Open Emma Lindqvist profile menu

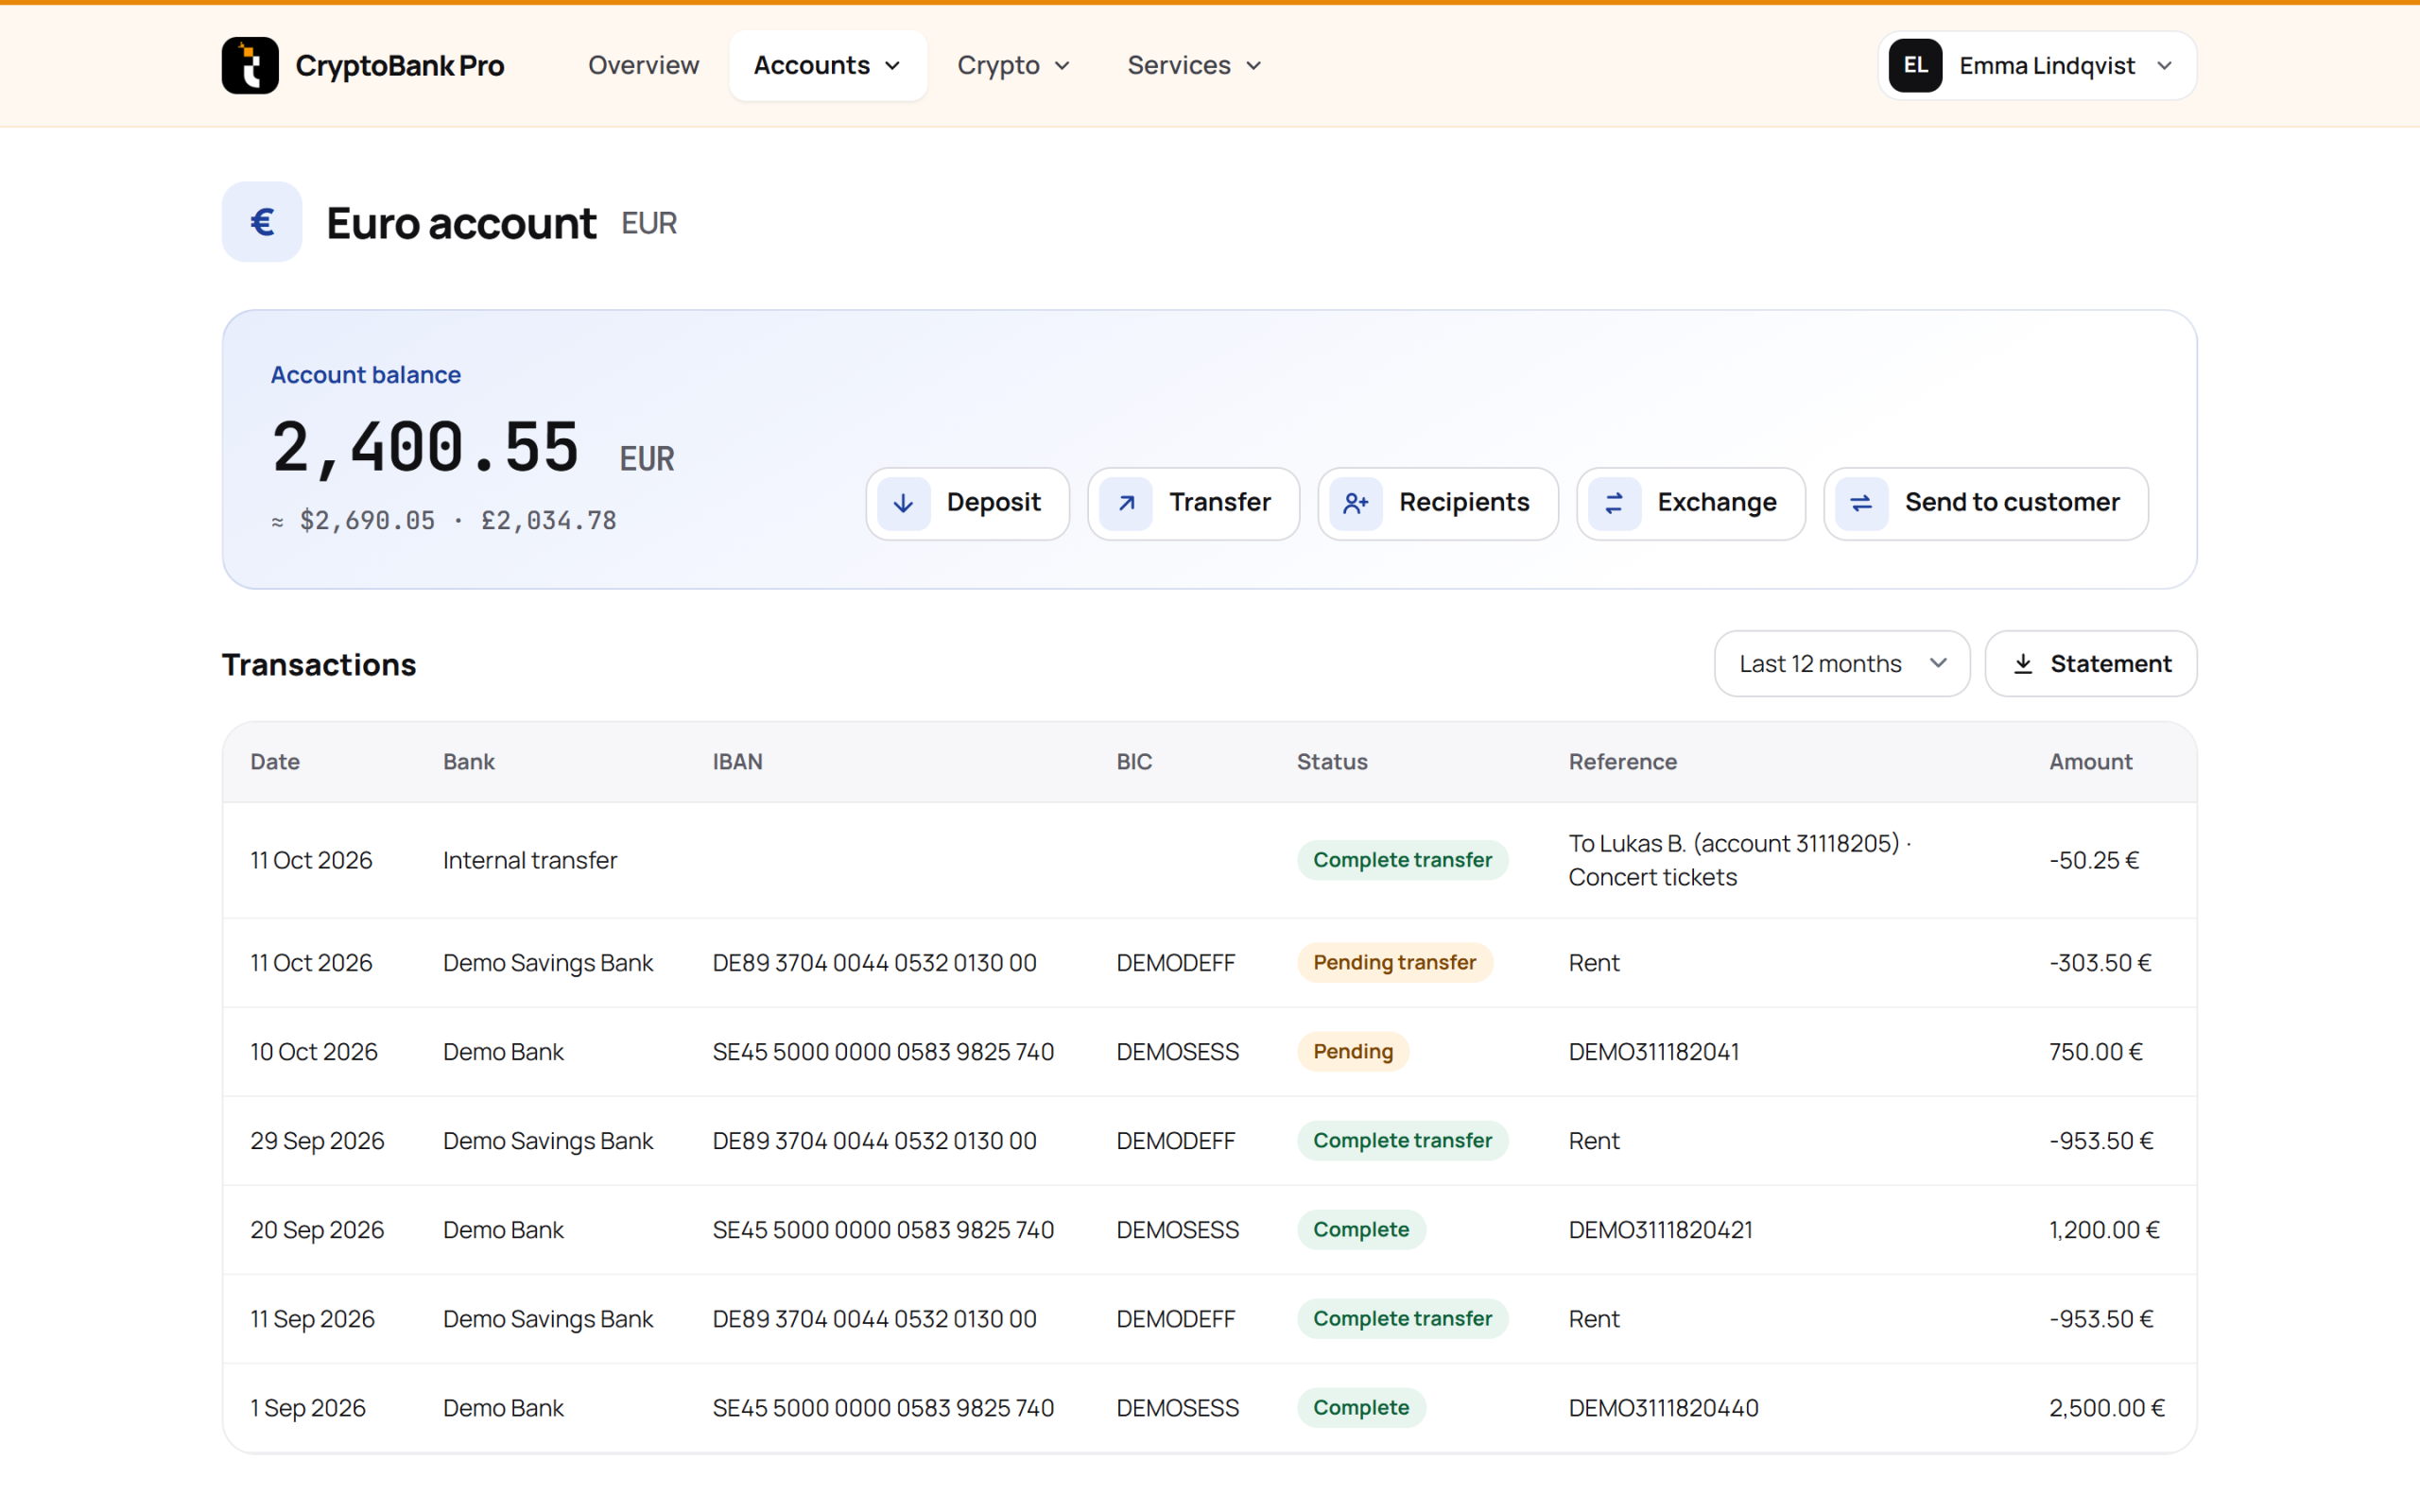click(x=2037, y=65)
